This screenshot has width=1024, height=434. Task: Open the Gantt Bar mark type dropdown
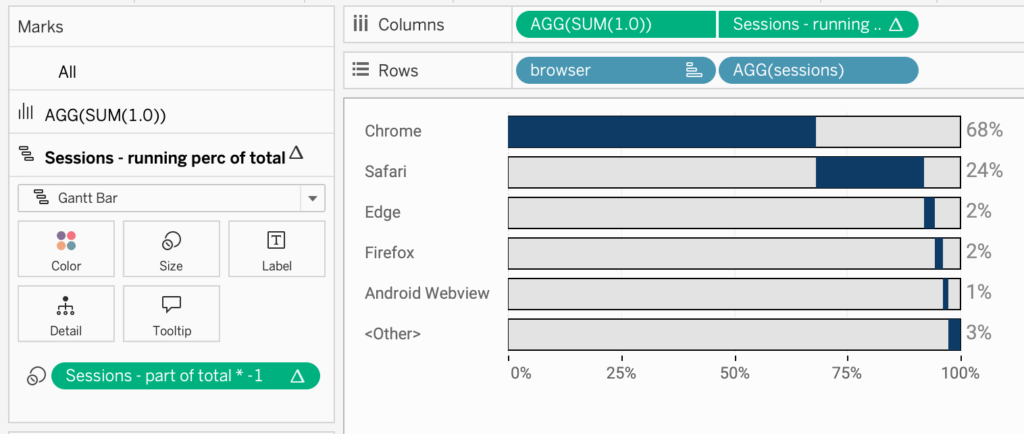click(171, 198)
